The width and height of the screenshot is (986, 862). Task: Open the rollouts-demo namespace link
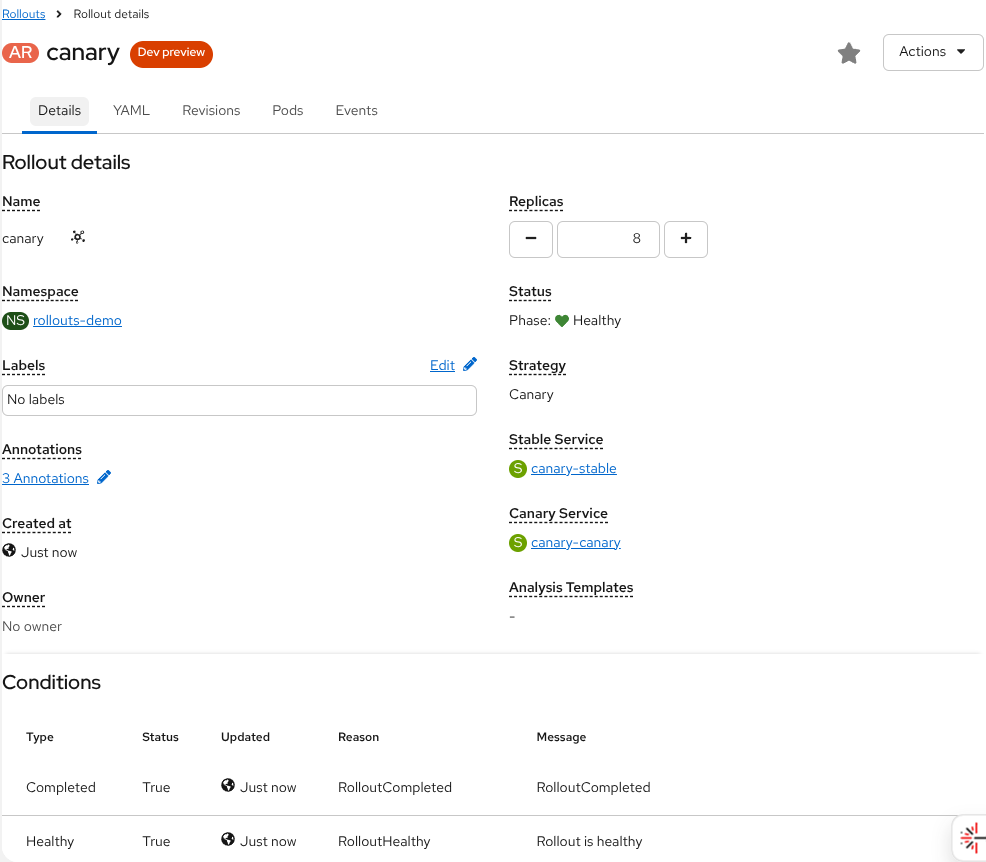77,321
